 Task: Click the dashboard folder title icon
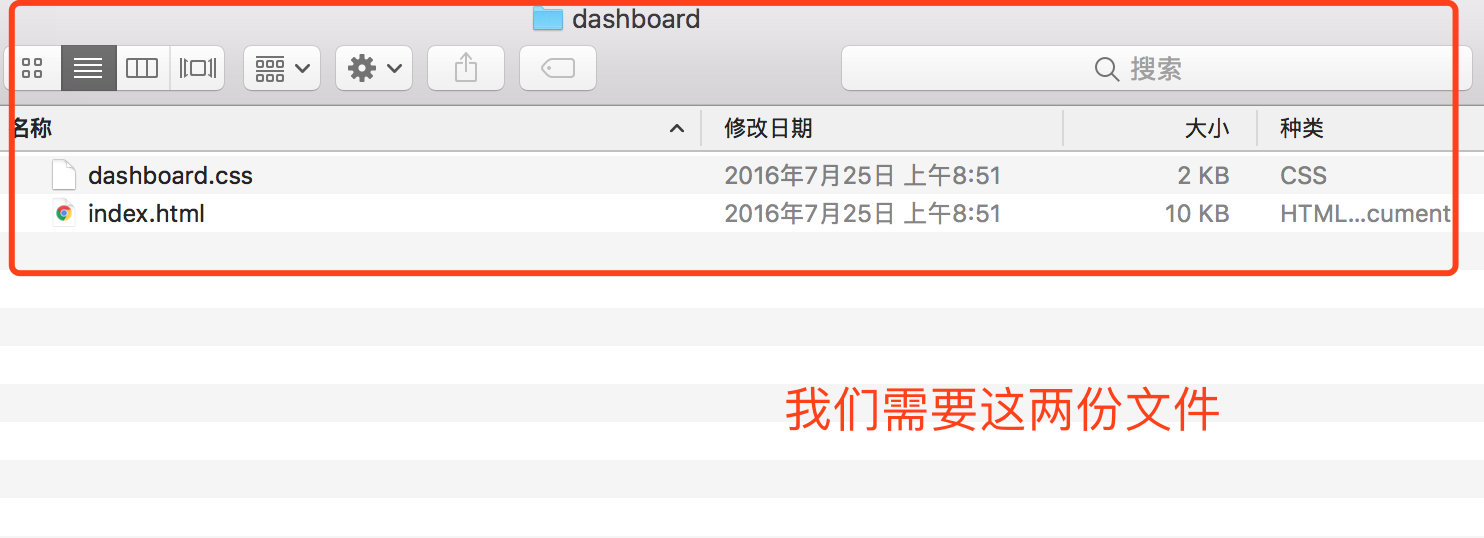[x=548, y=18]
